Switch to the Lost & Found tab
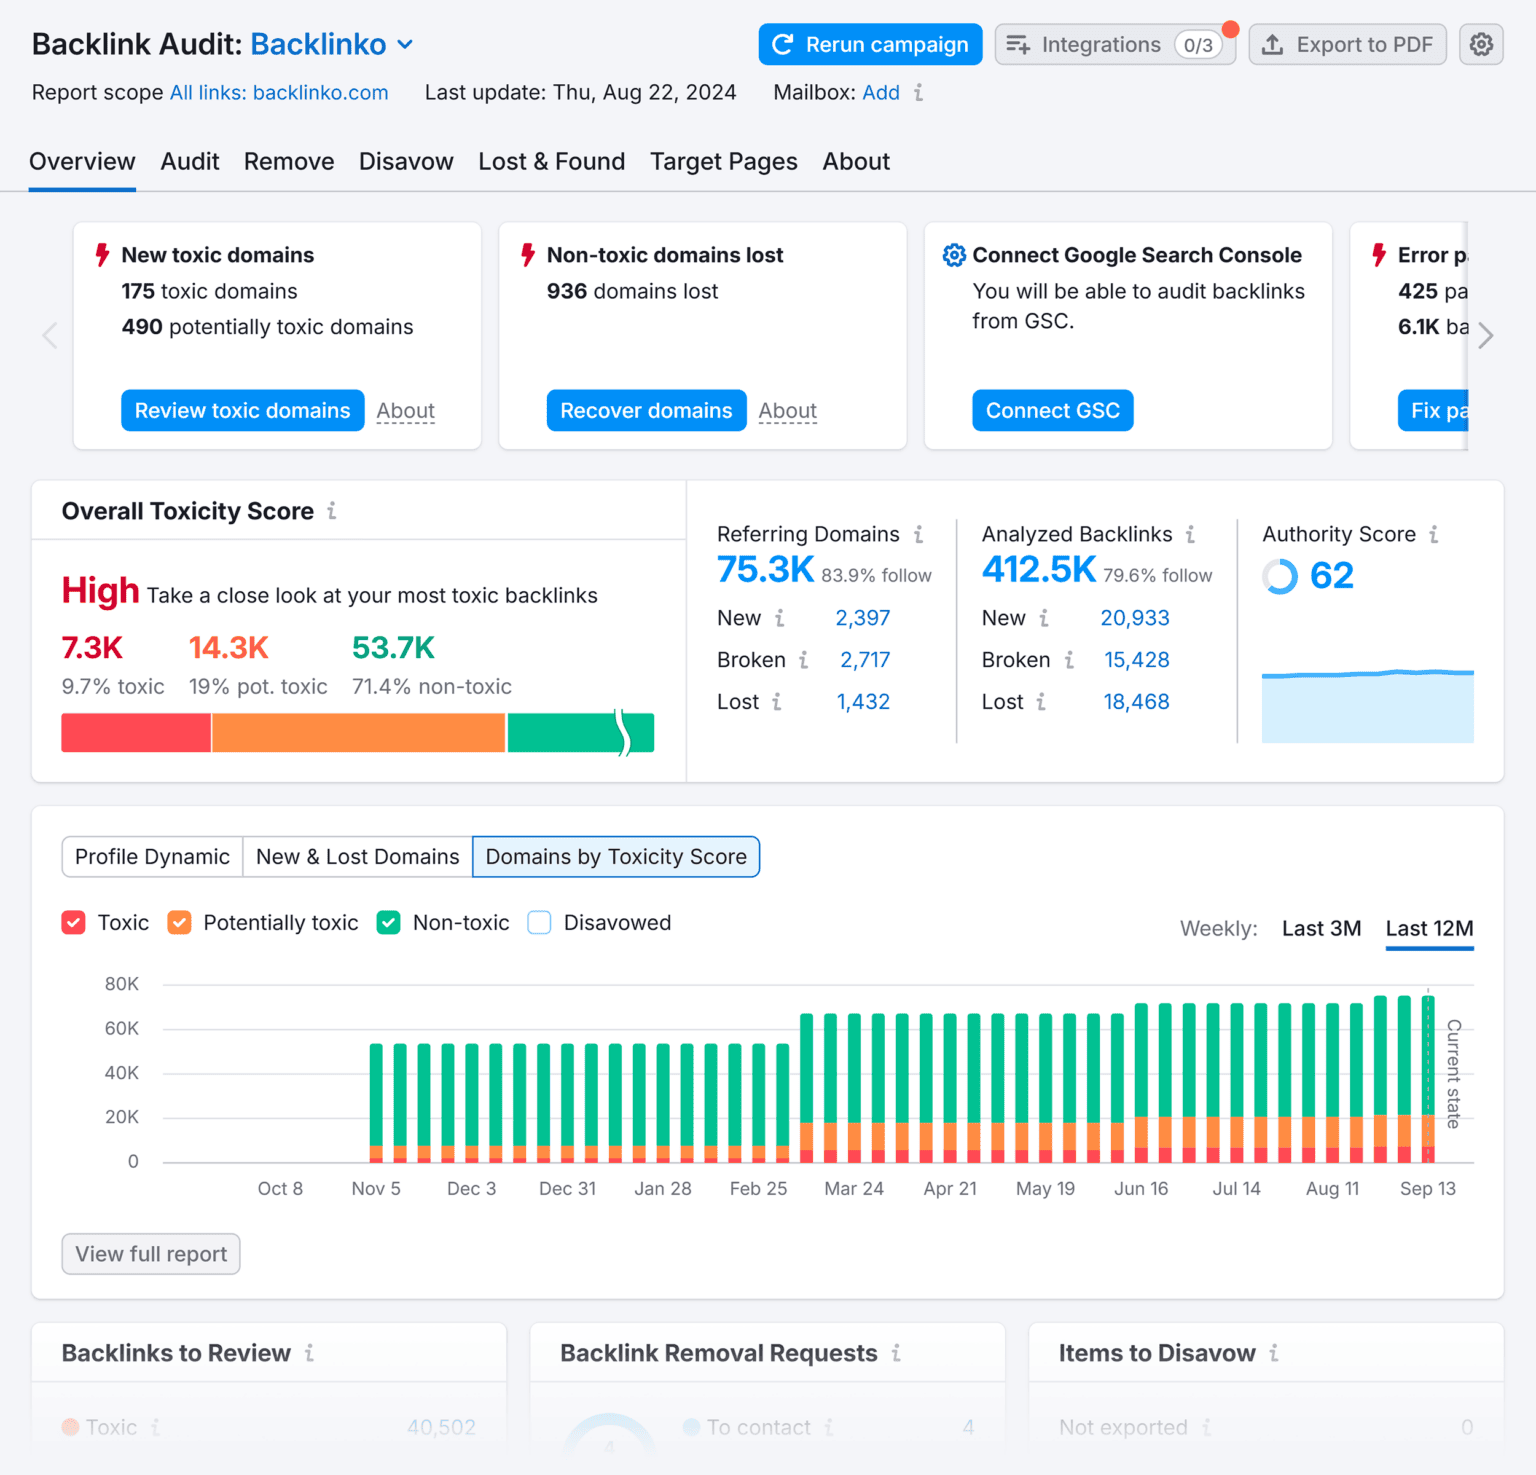 551,161
